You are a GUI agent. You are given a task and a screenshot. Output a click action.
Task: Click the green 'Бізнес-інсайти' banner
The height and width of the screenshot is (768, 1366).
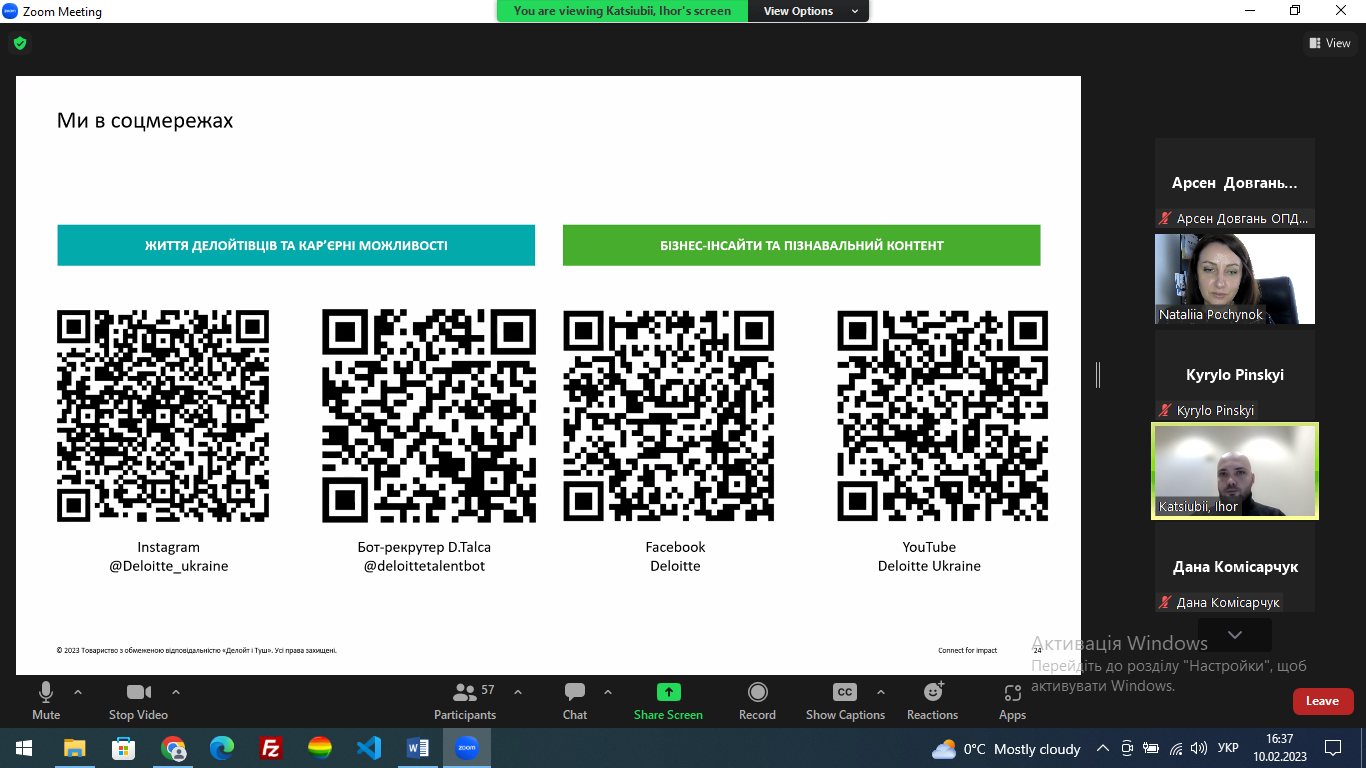[x=802, y=245]
